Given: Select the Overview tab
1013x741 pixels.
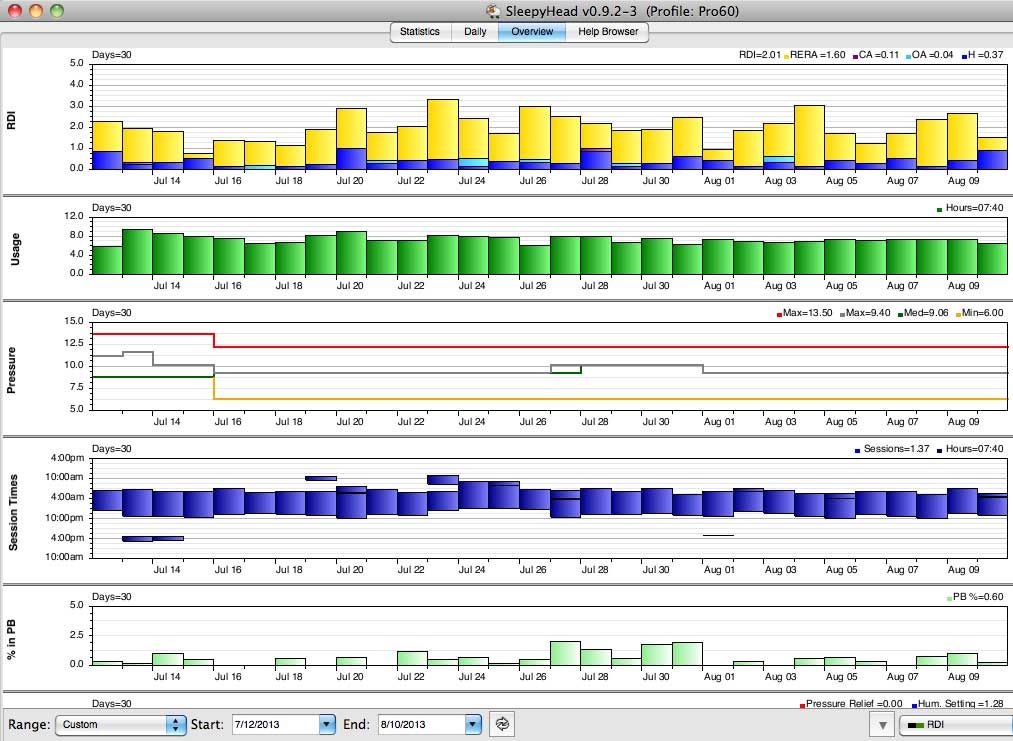Looking at the screenshot, I should click(x=532, y=31).
